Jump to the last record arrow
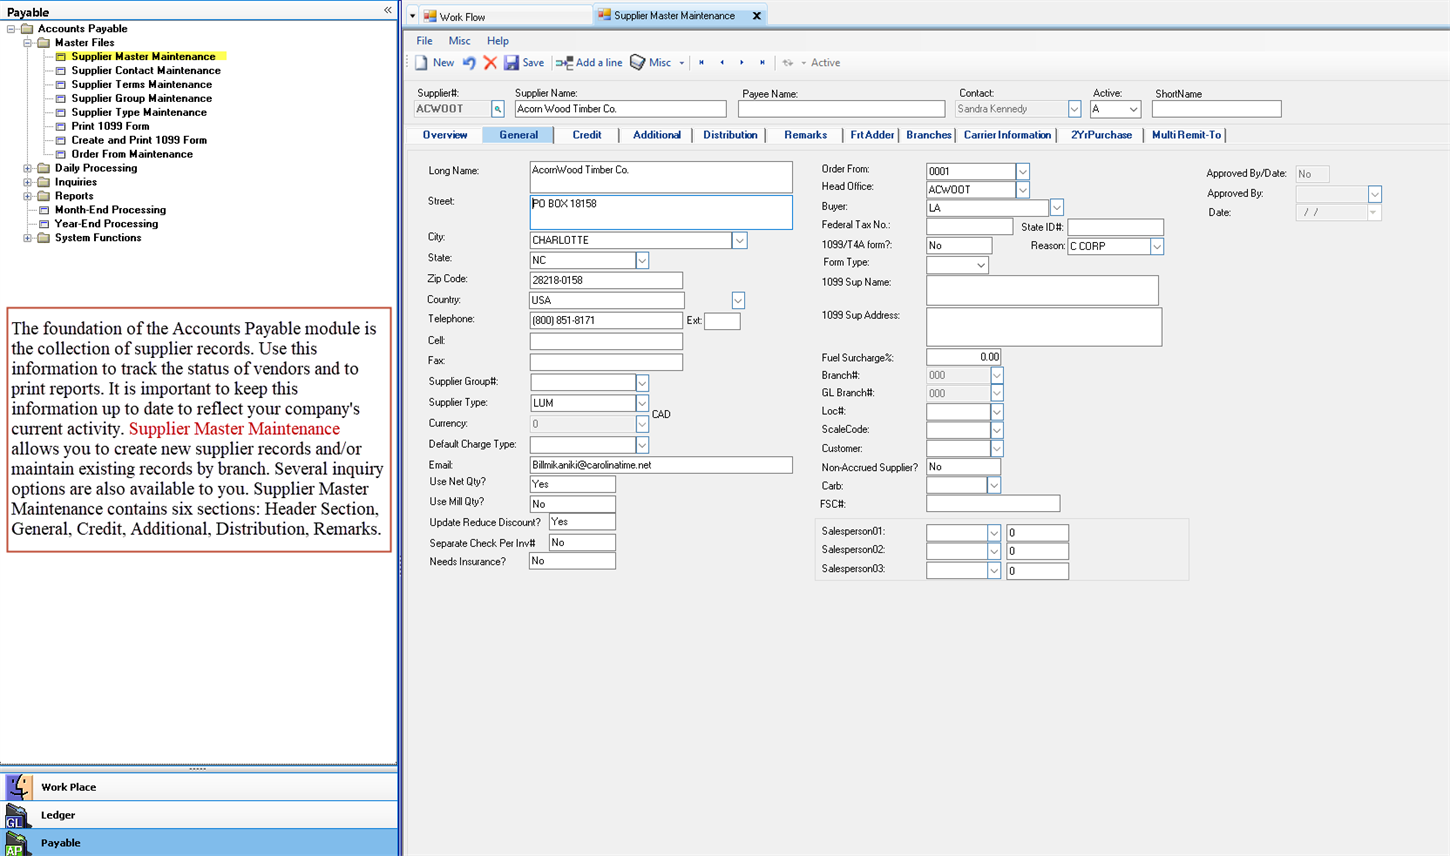Viewport: 1450px width, 856px height. click(x=762, y=63)
